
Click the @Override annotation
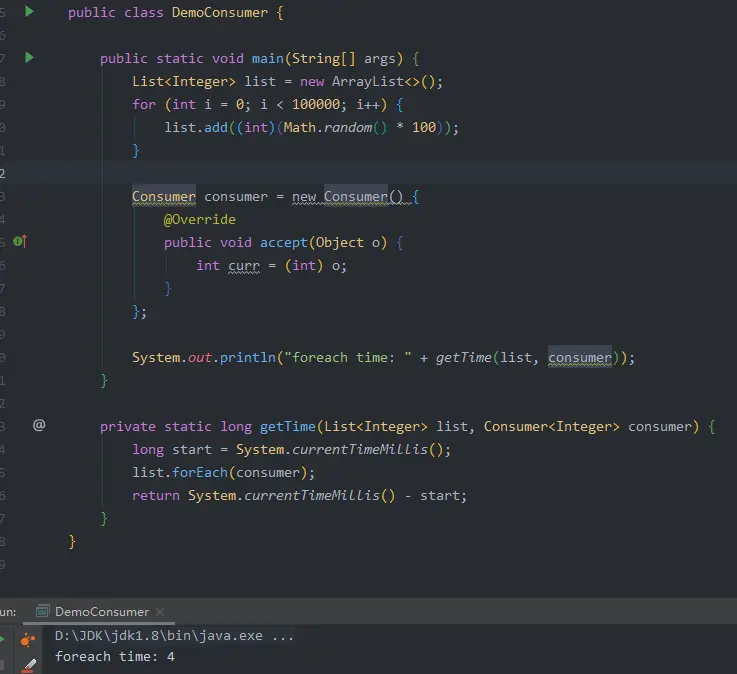(x=199, y=219)
